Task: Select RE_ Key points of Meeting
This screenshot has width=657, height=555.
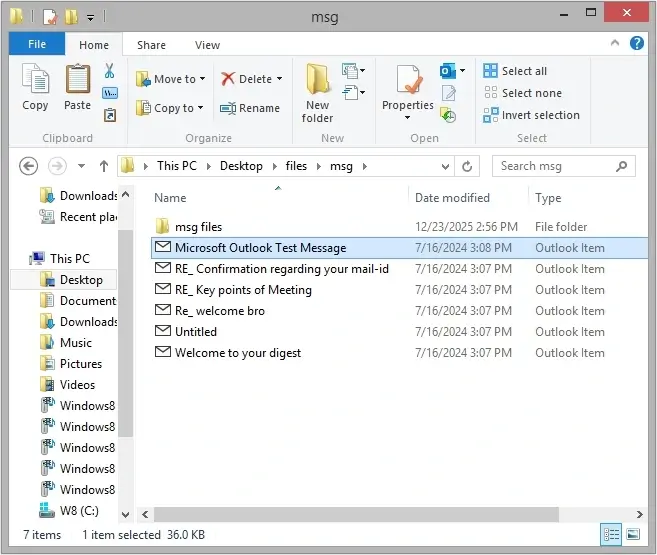Action: (399, 289)
